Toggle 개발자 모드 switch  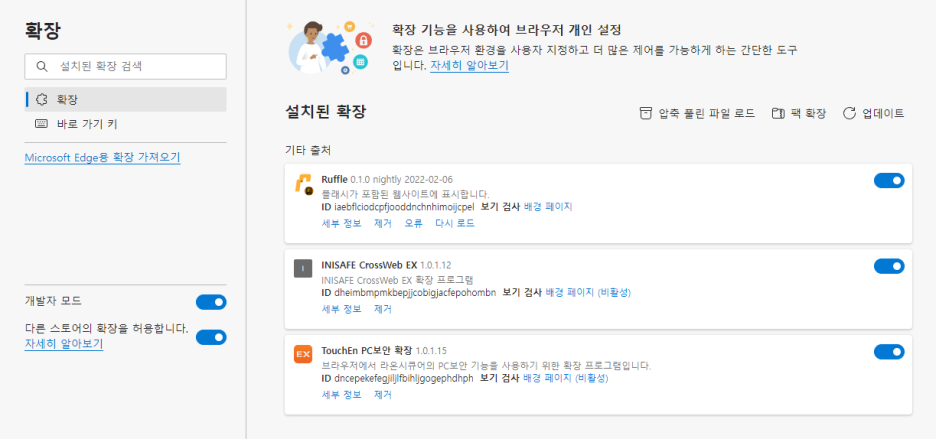click(211, 302)
